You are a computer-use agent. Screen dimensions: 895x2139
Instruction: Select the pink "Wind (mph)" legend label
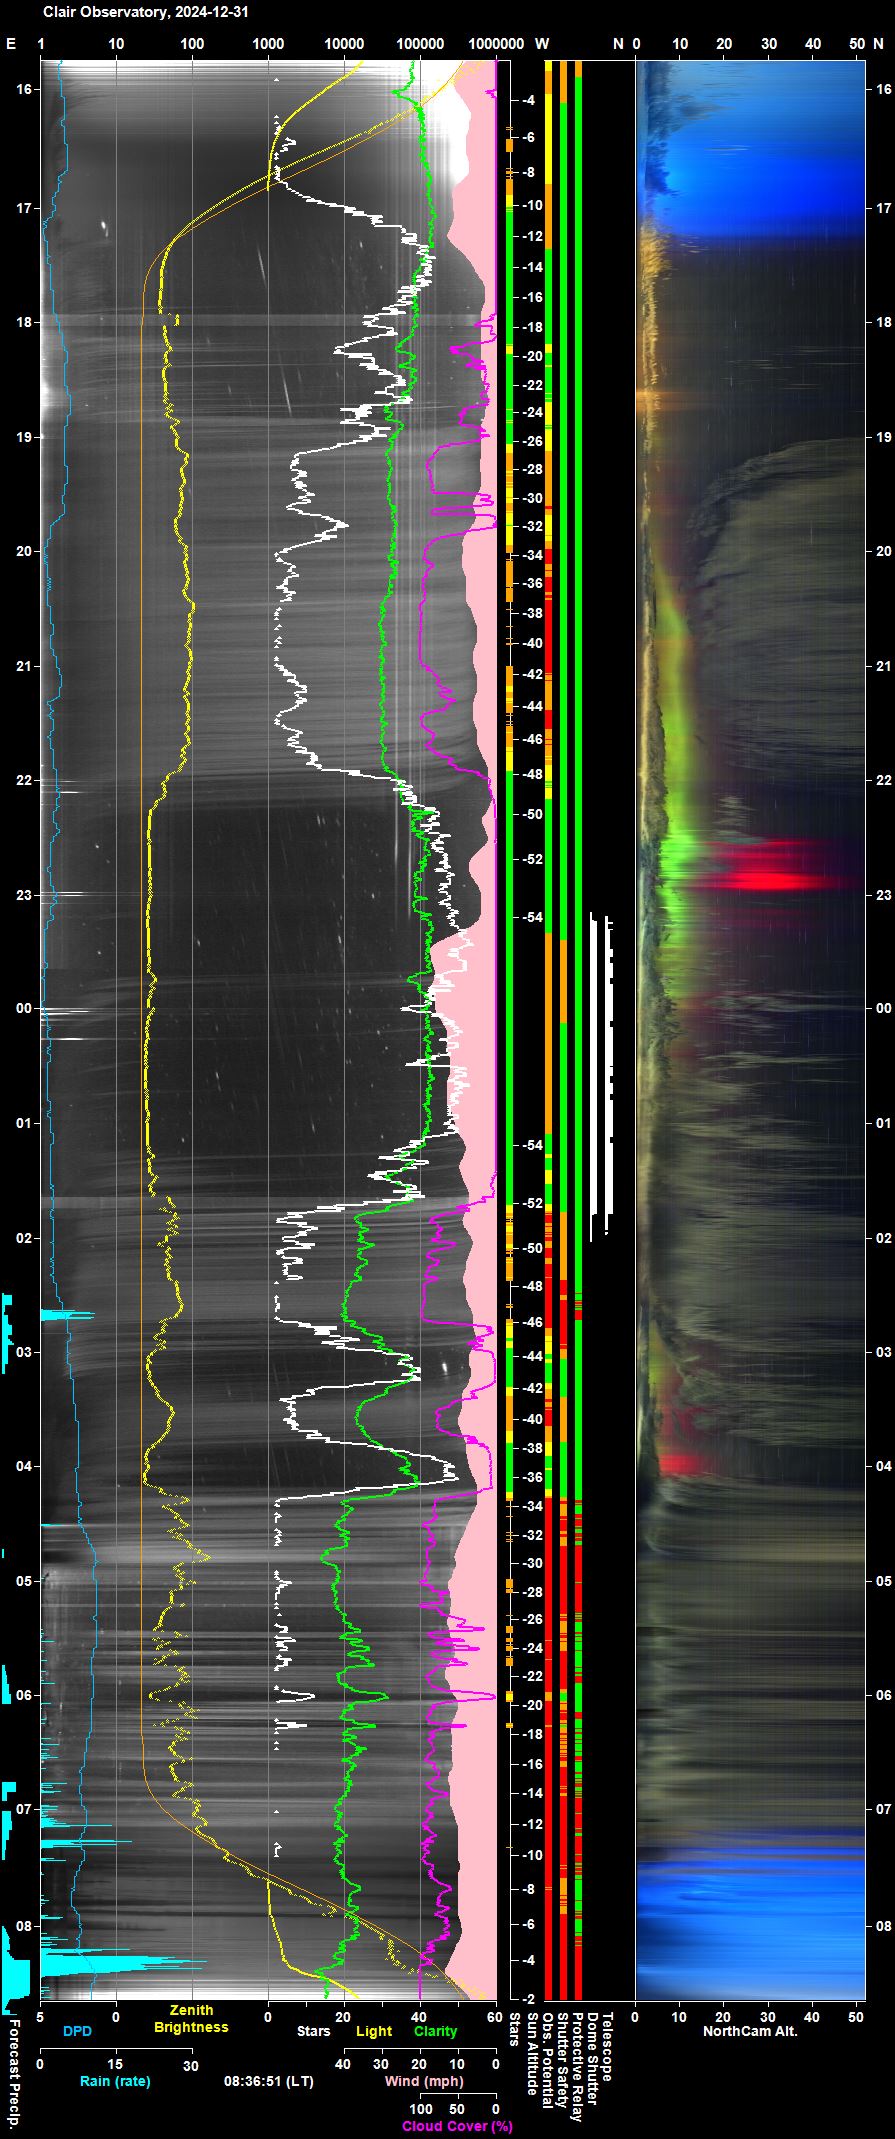pyautogui.click(x=423, y=2081)
